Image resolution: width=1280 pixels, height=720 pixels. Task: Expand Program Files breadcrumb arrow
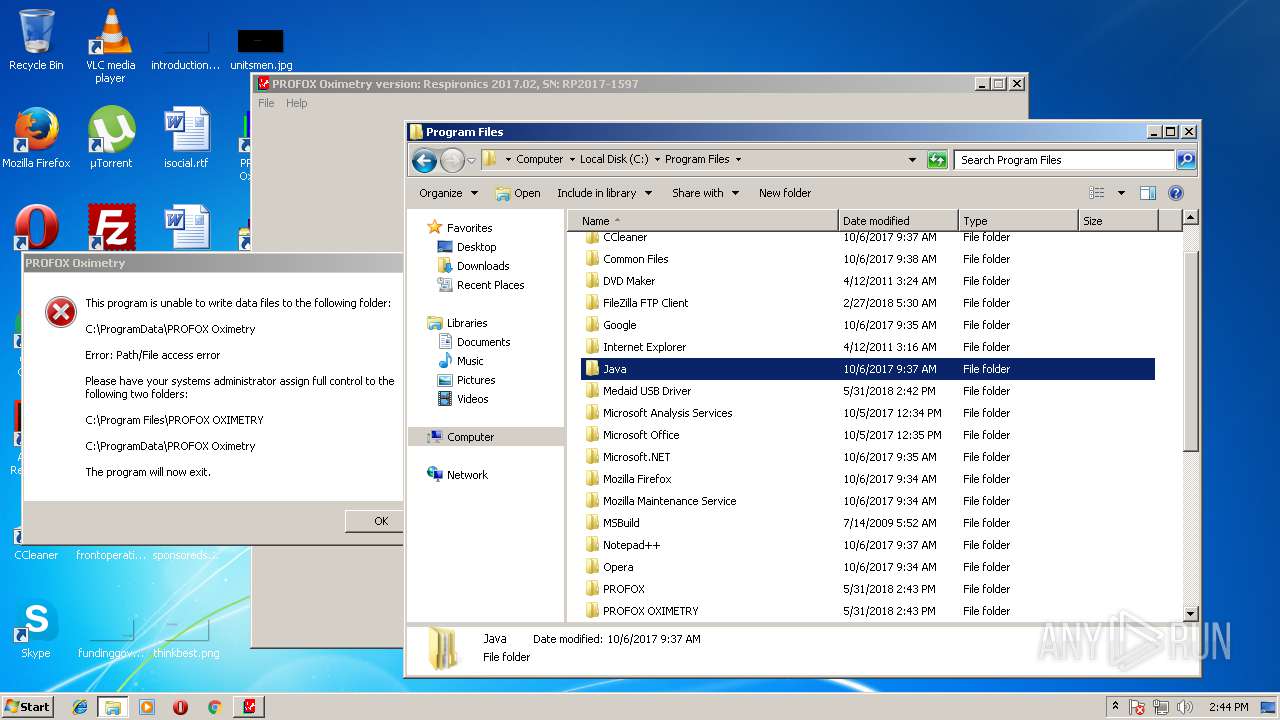739,159
